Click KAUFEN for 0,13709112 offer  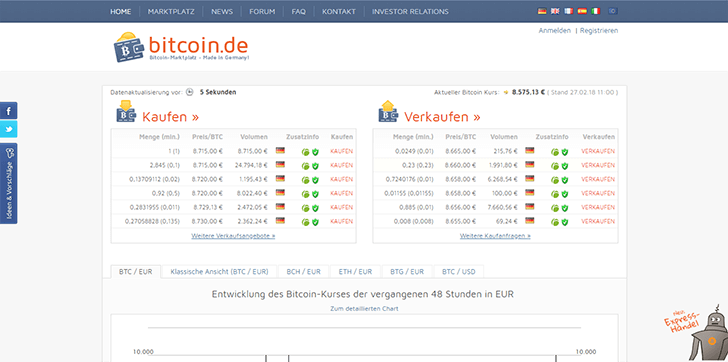pos(341,179)
